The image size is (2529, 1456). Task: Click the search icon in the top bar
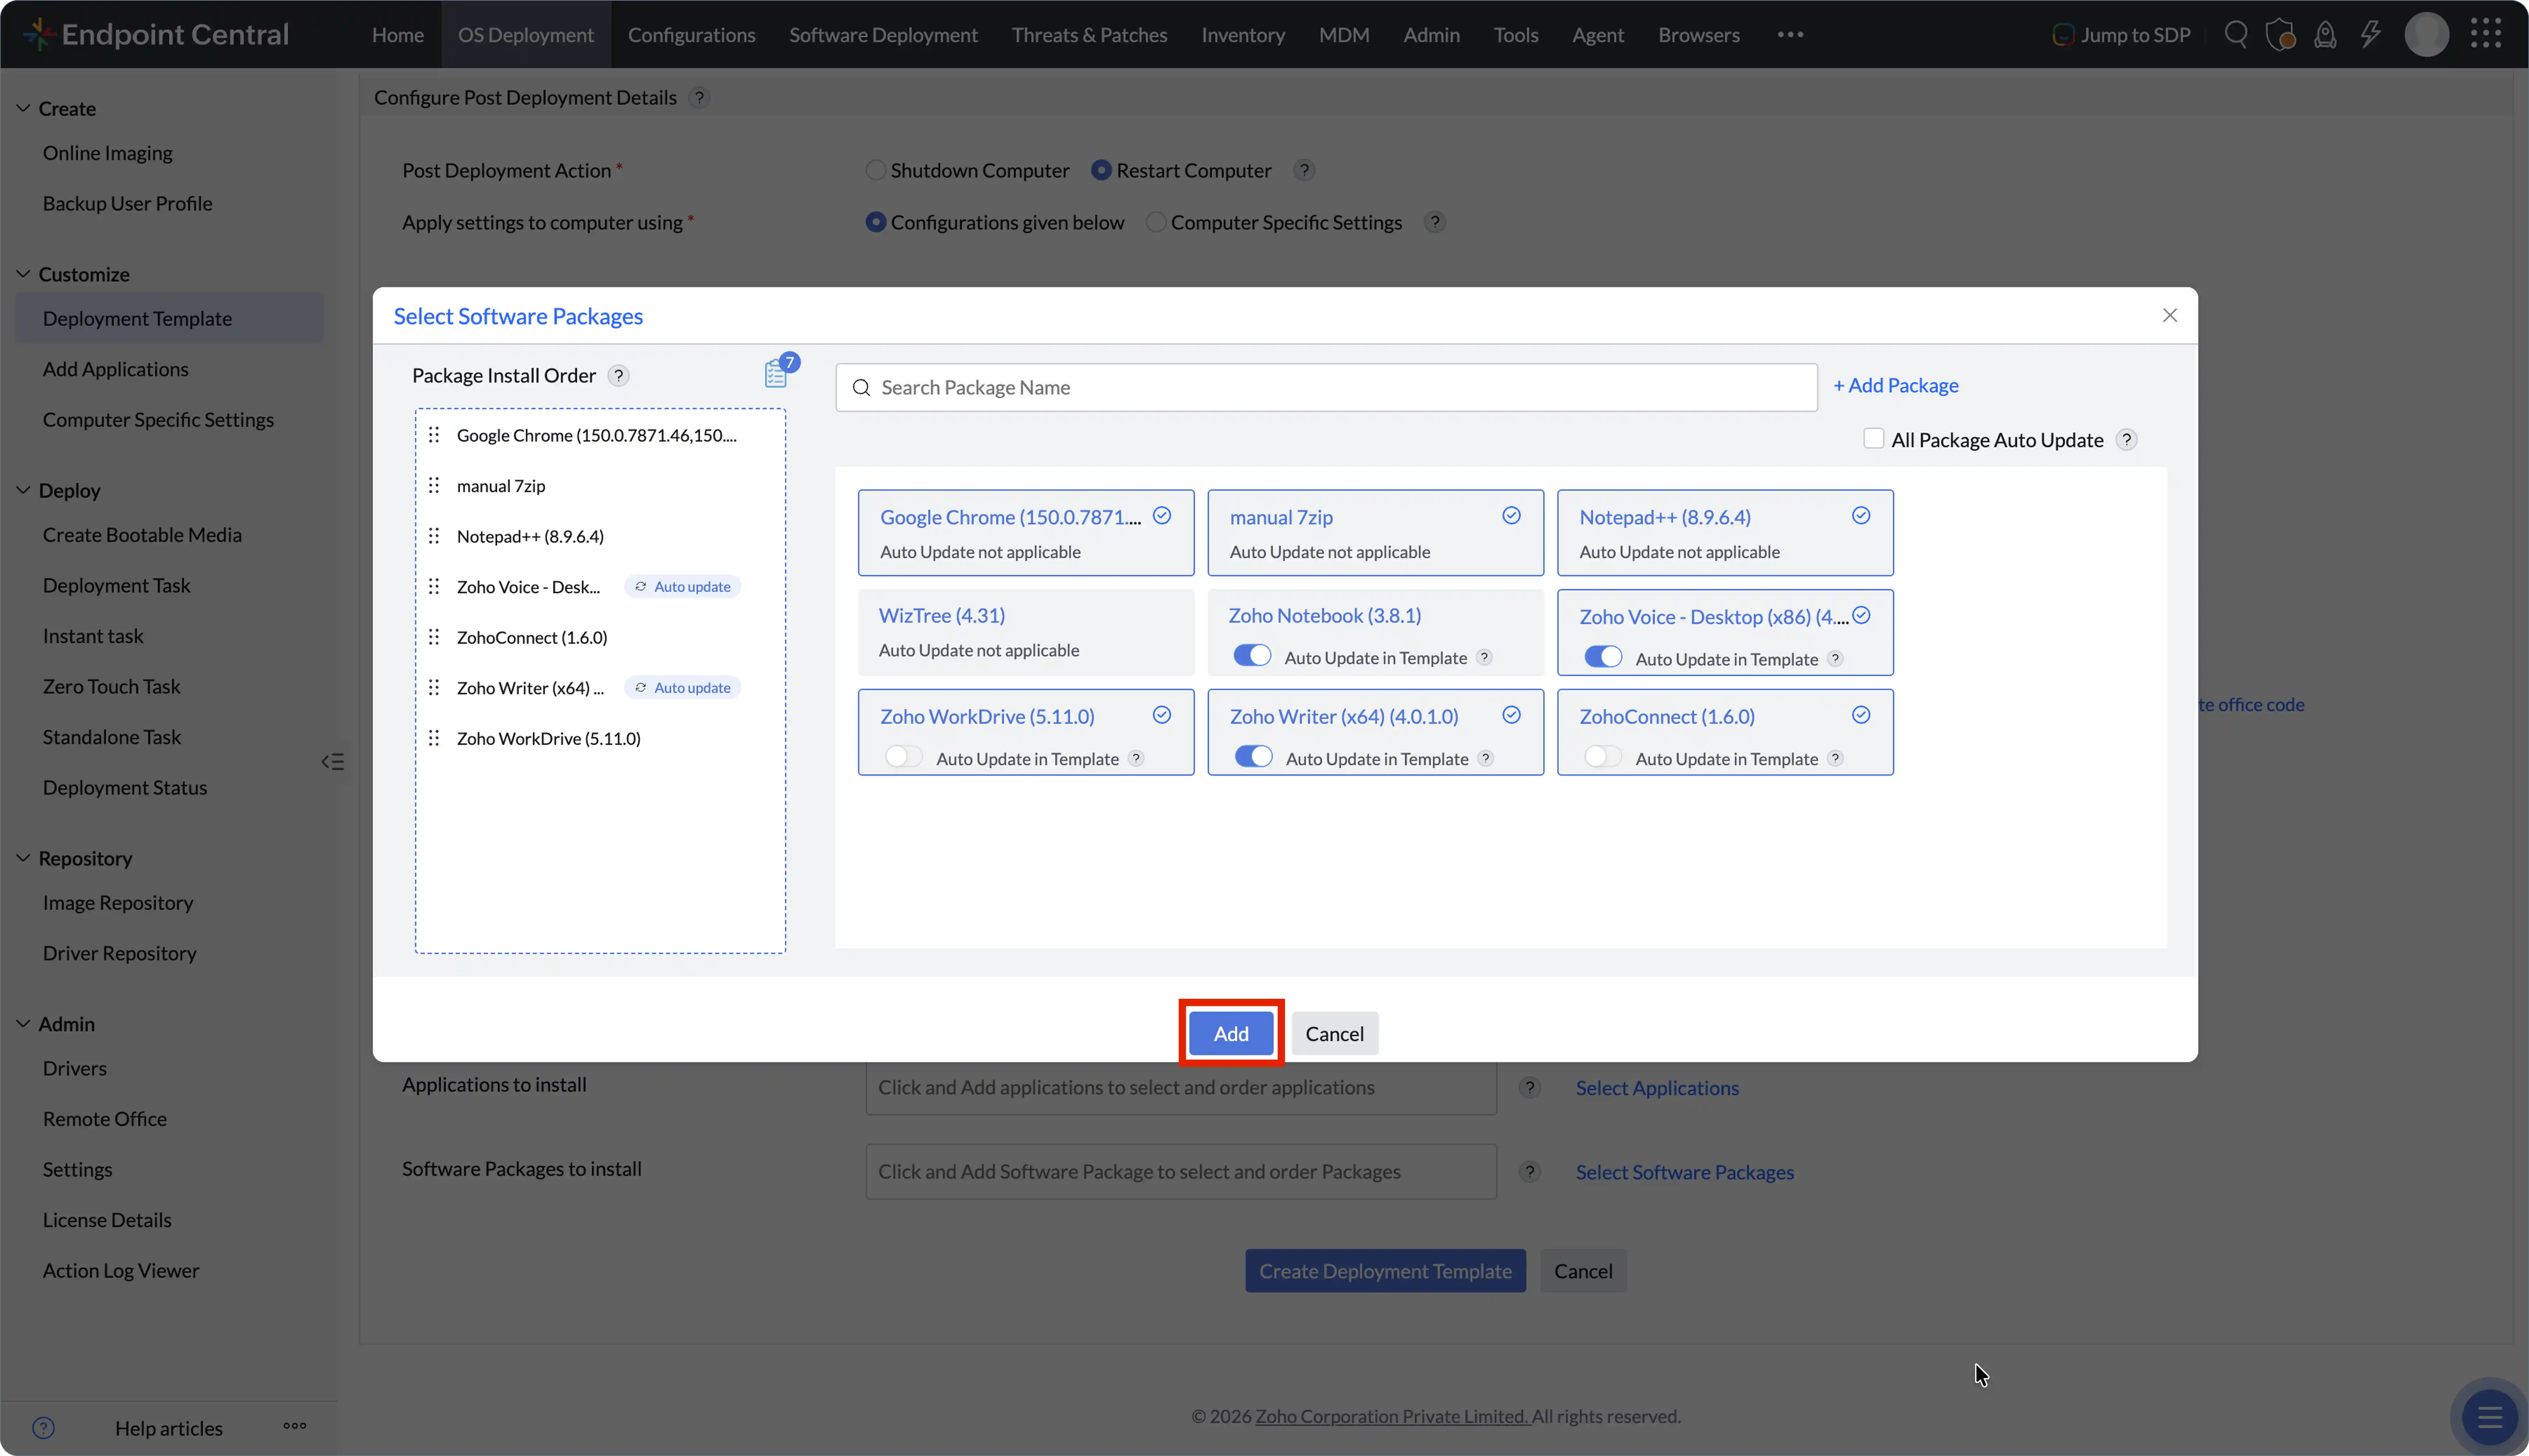coord(2236,35)
